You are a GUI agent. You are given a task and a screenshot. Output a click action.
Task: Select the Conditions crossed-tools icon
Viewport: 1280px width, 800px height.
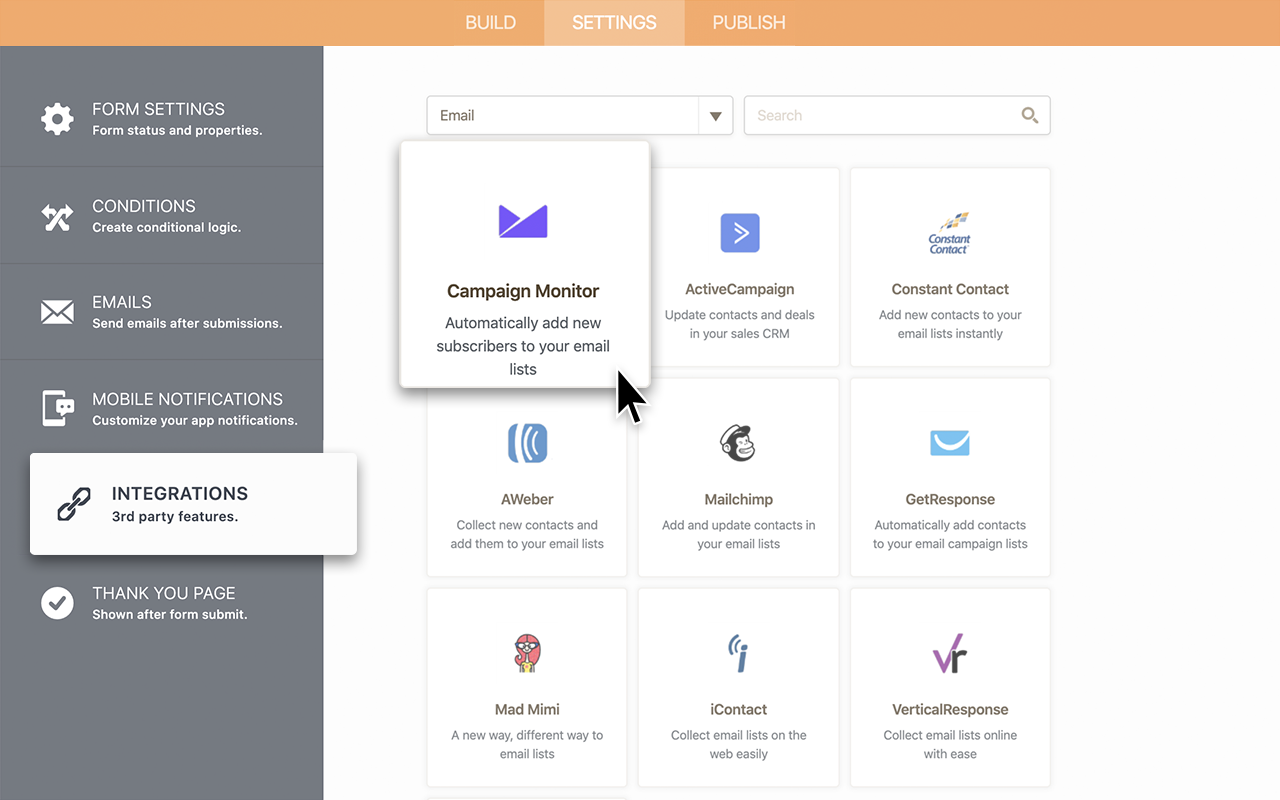click(x=57, y=215)
